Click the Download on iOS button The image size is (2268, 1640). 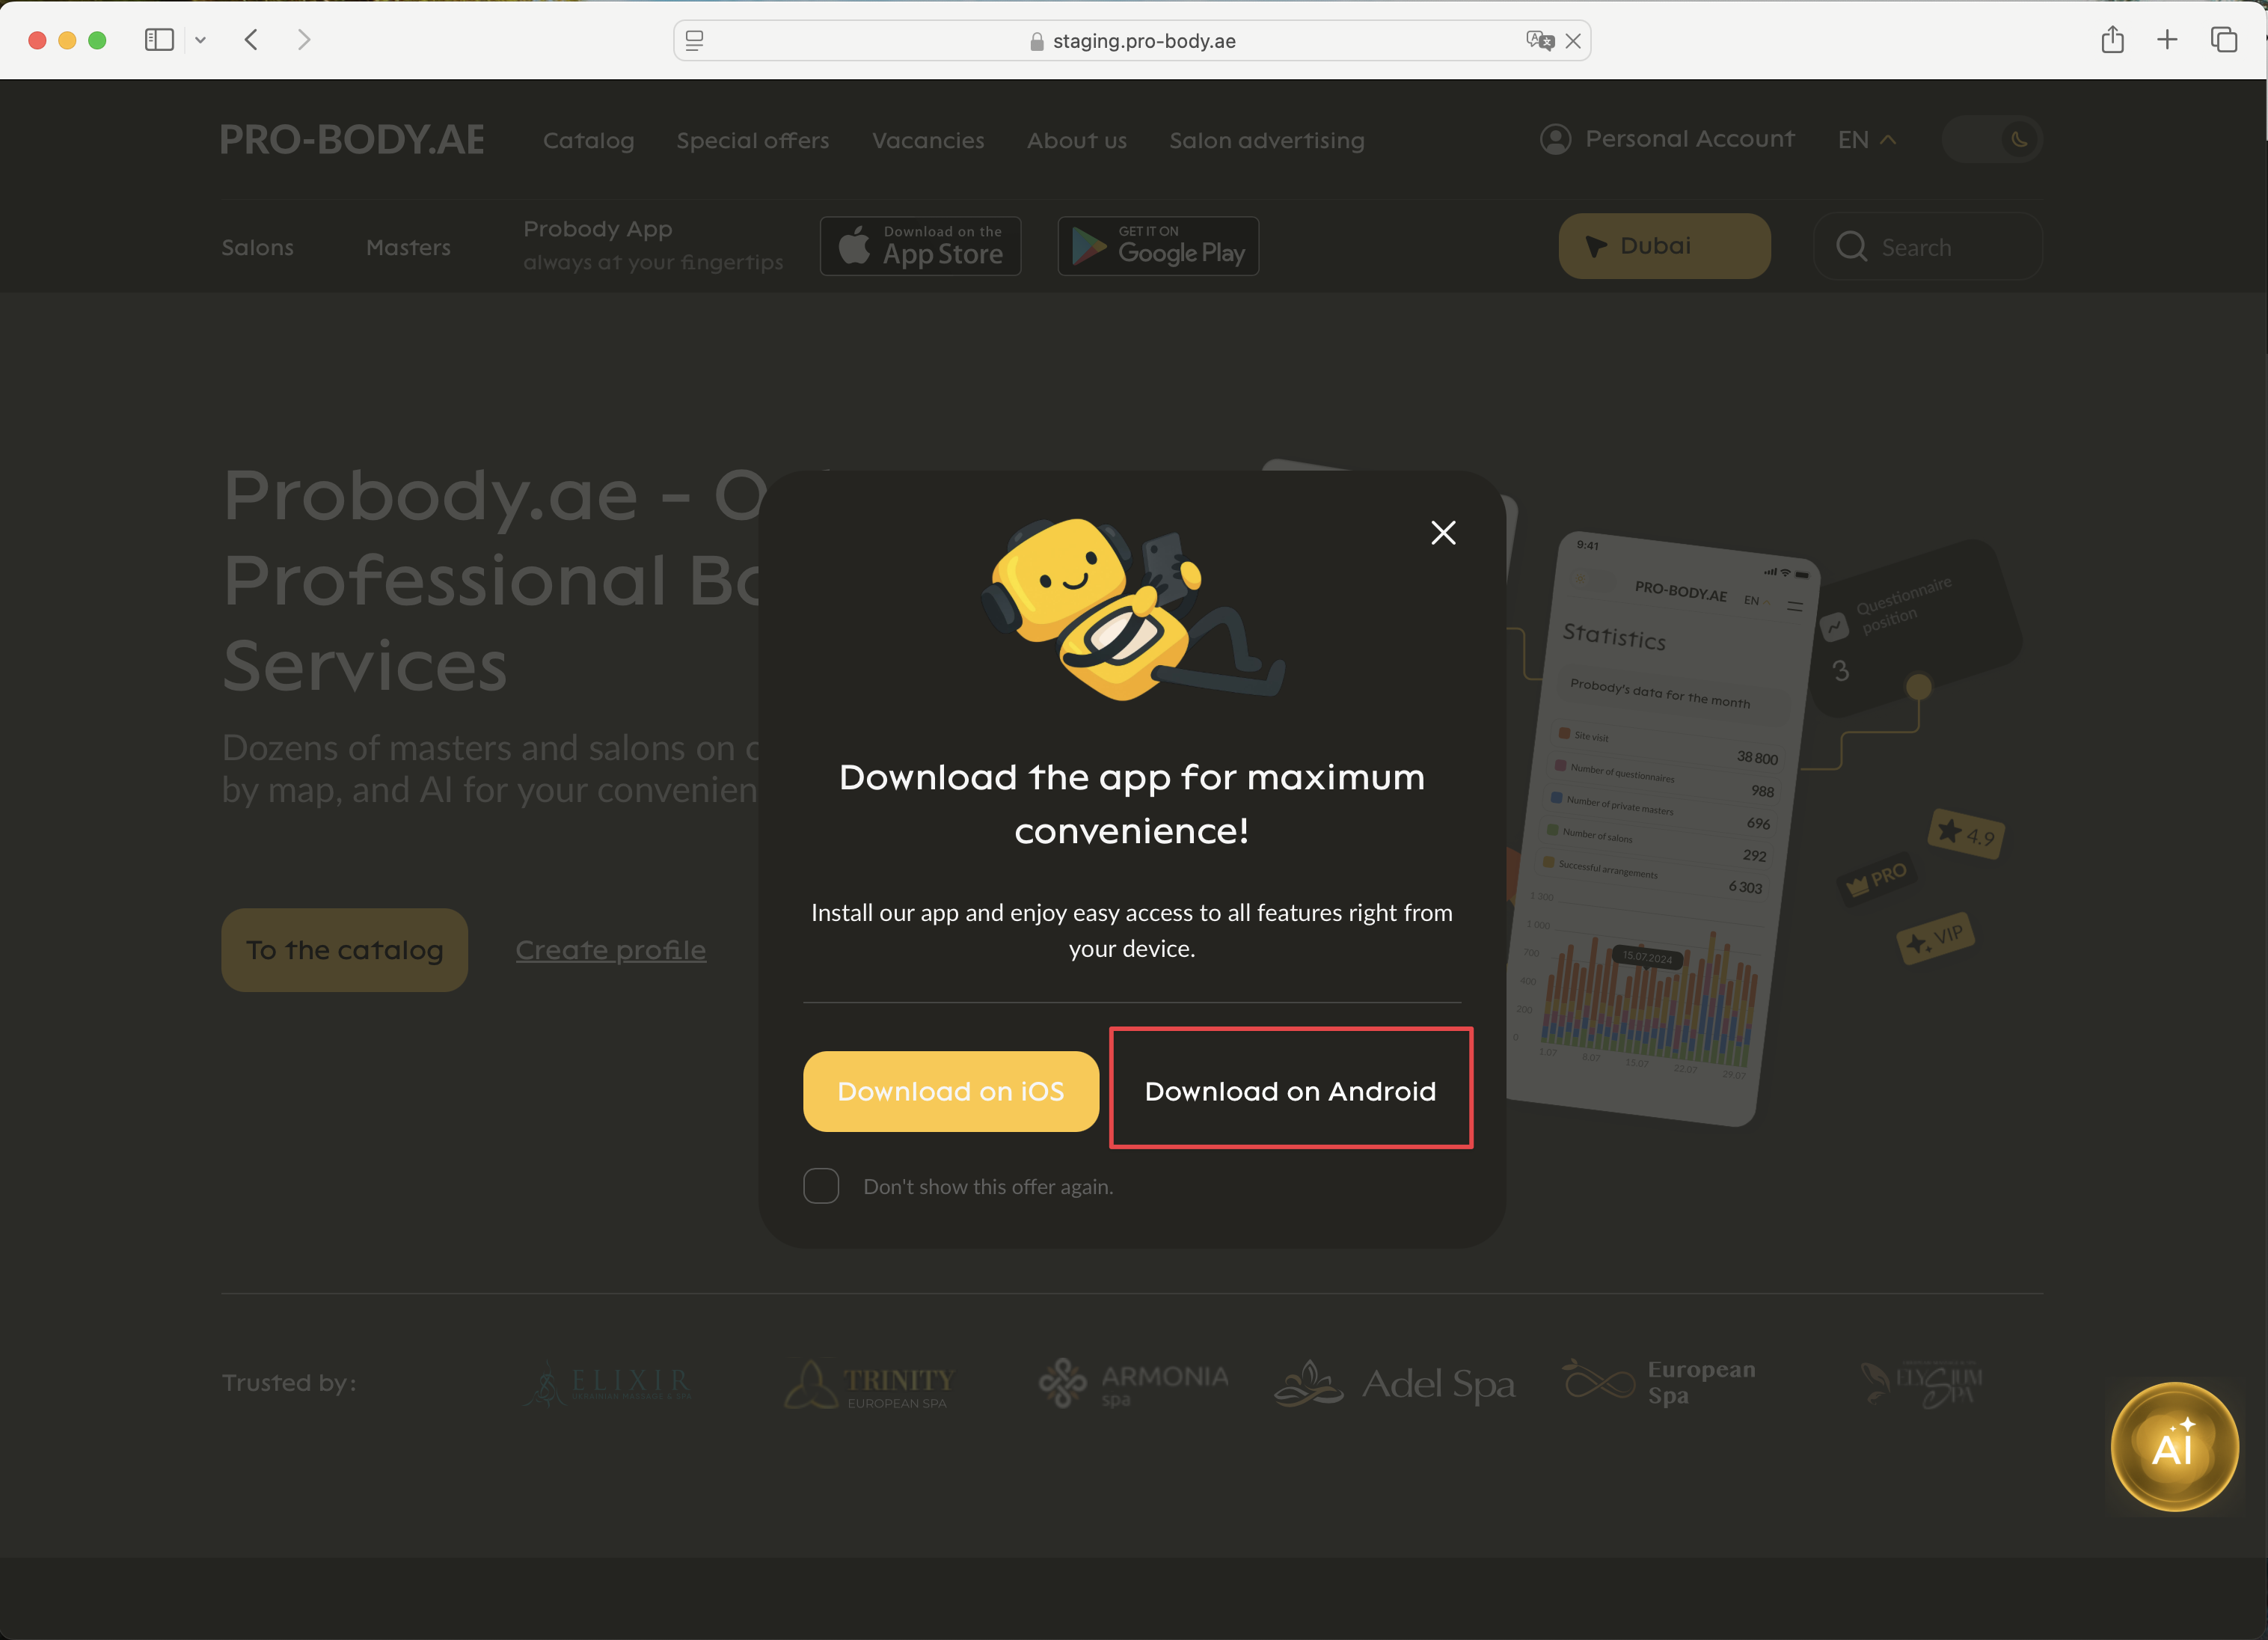[951, 1091]
